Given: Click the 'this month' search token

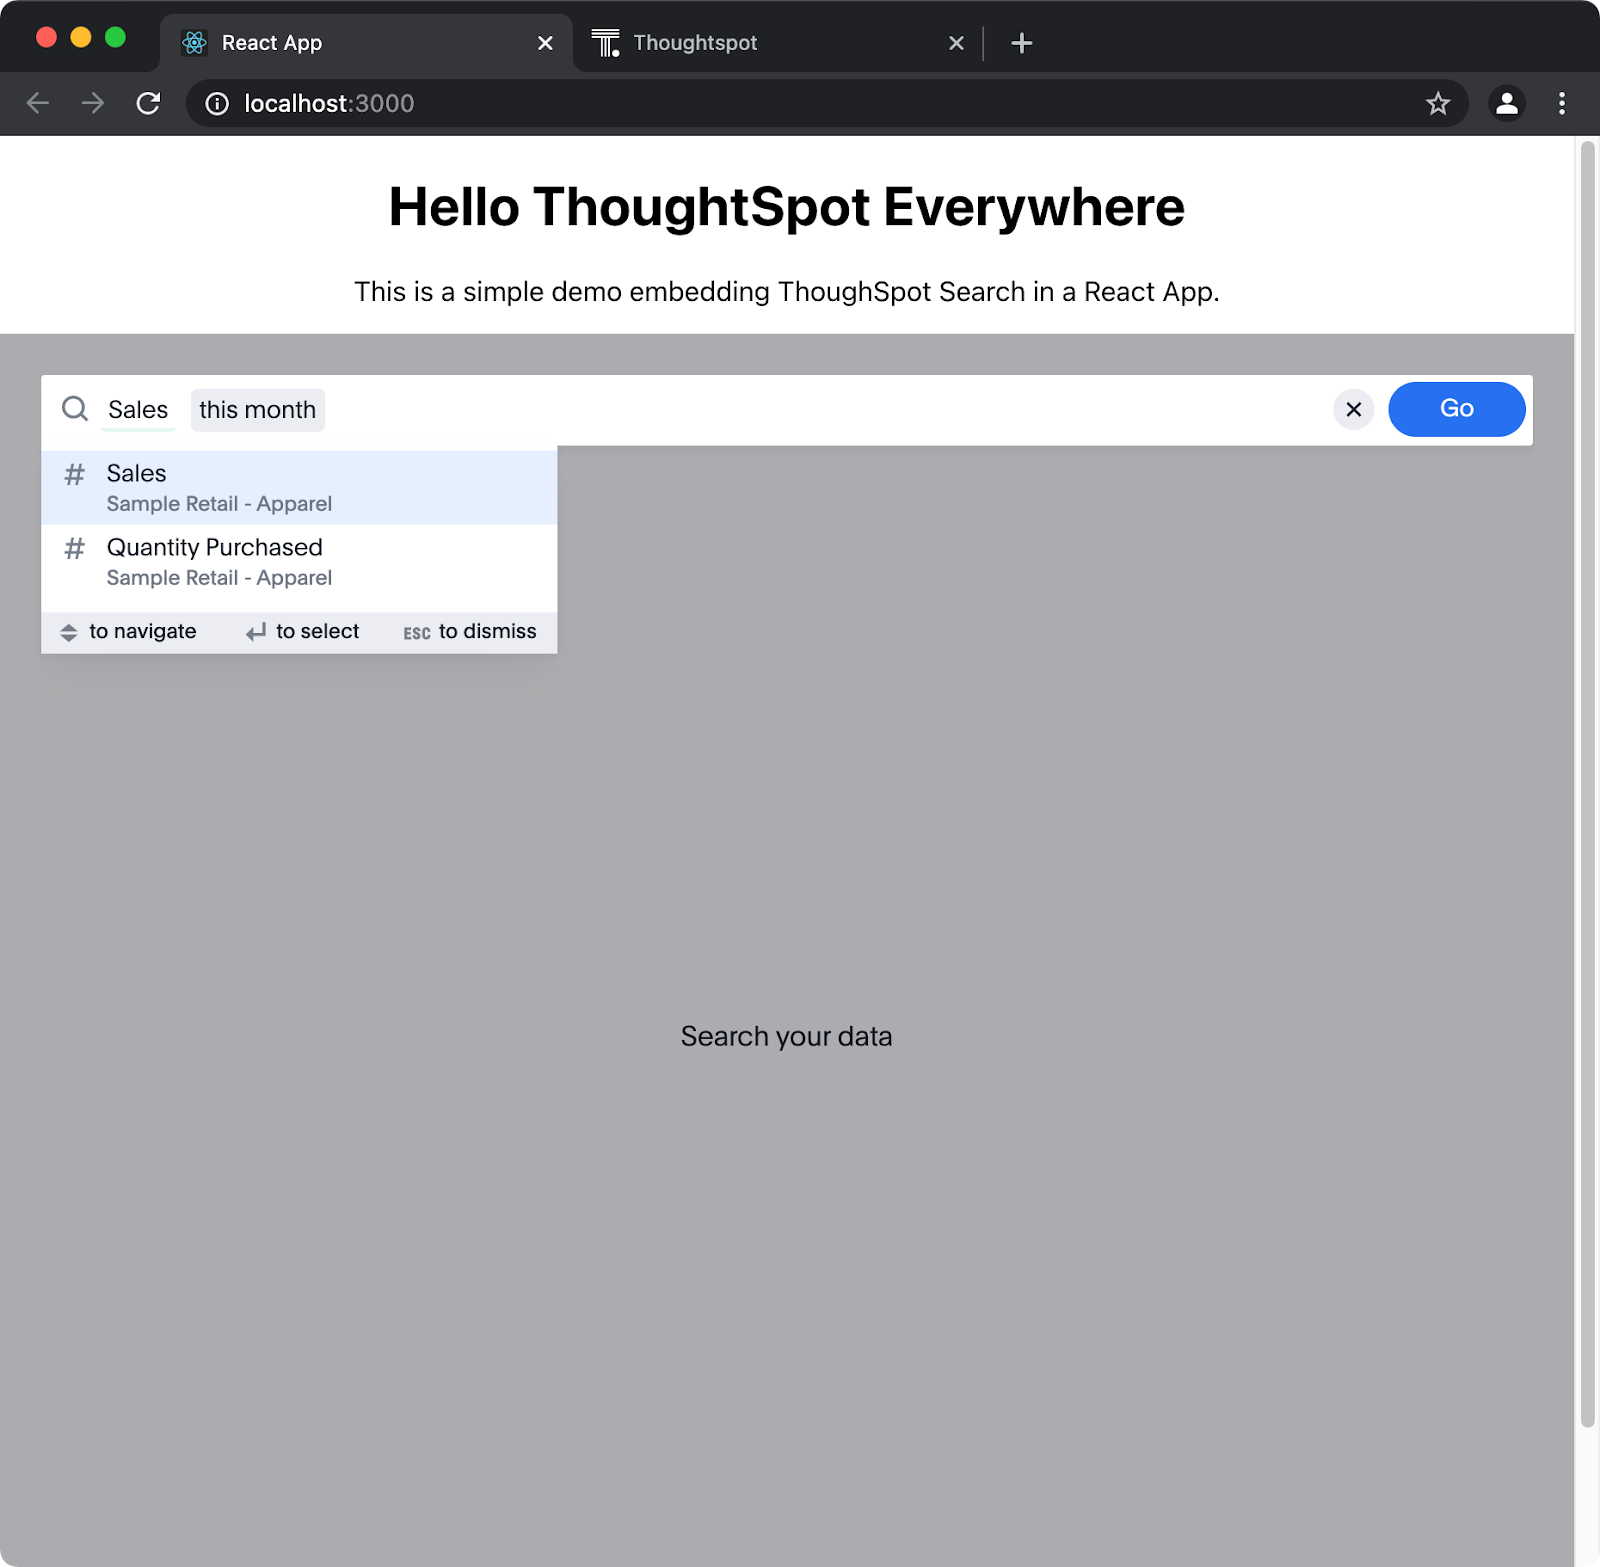Looking at the screenshot, I should tap(257, 410).
